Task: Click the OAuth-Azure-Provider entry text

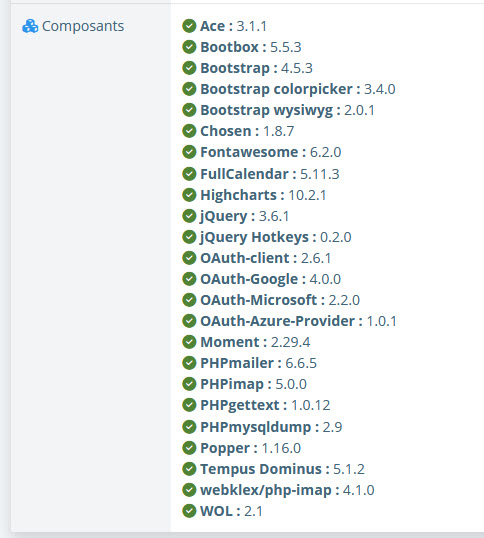Action: (298, 321)
